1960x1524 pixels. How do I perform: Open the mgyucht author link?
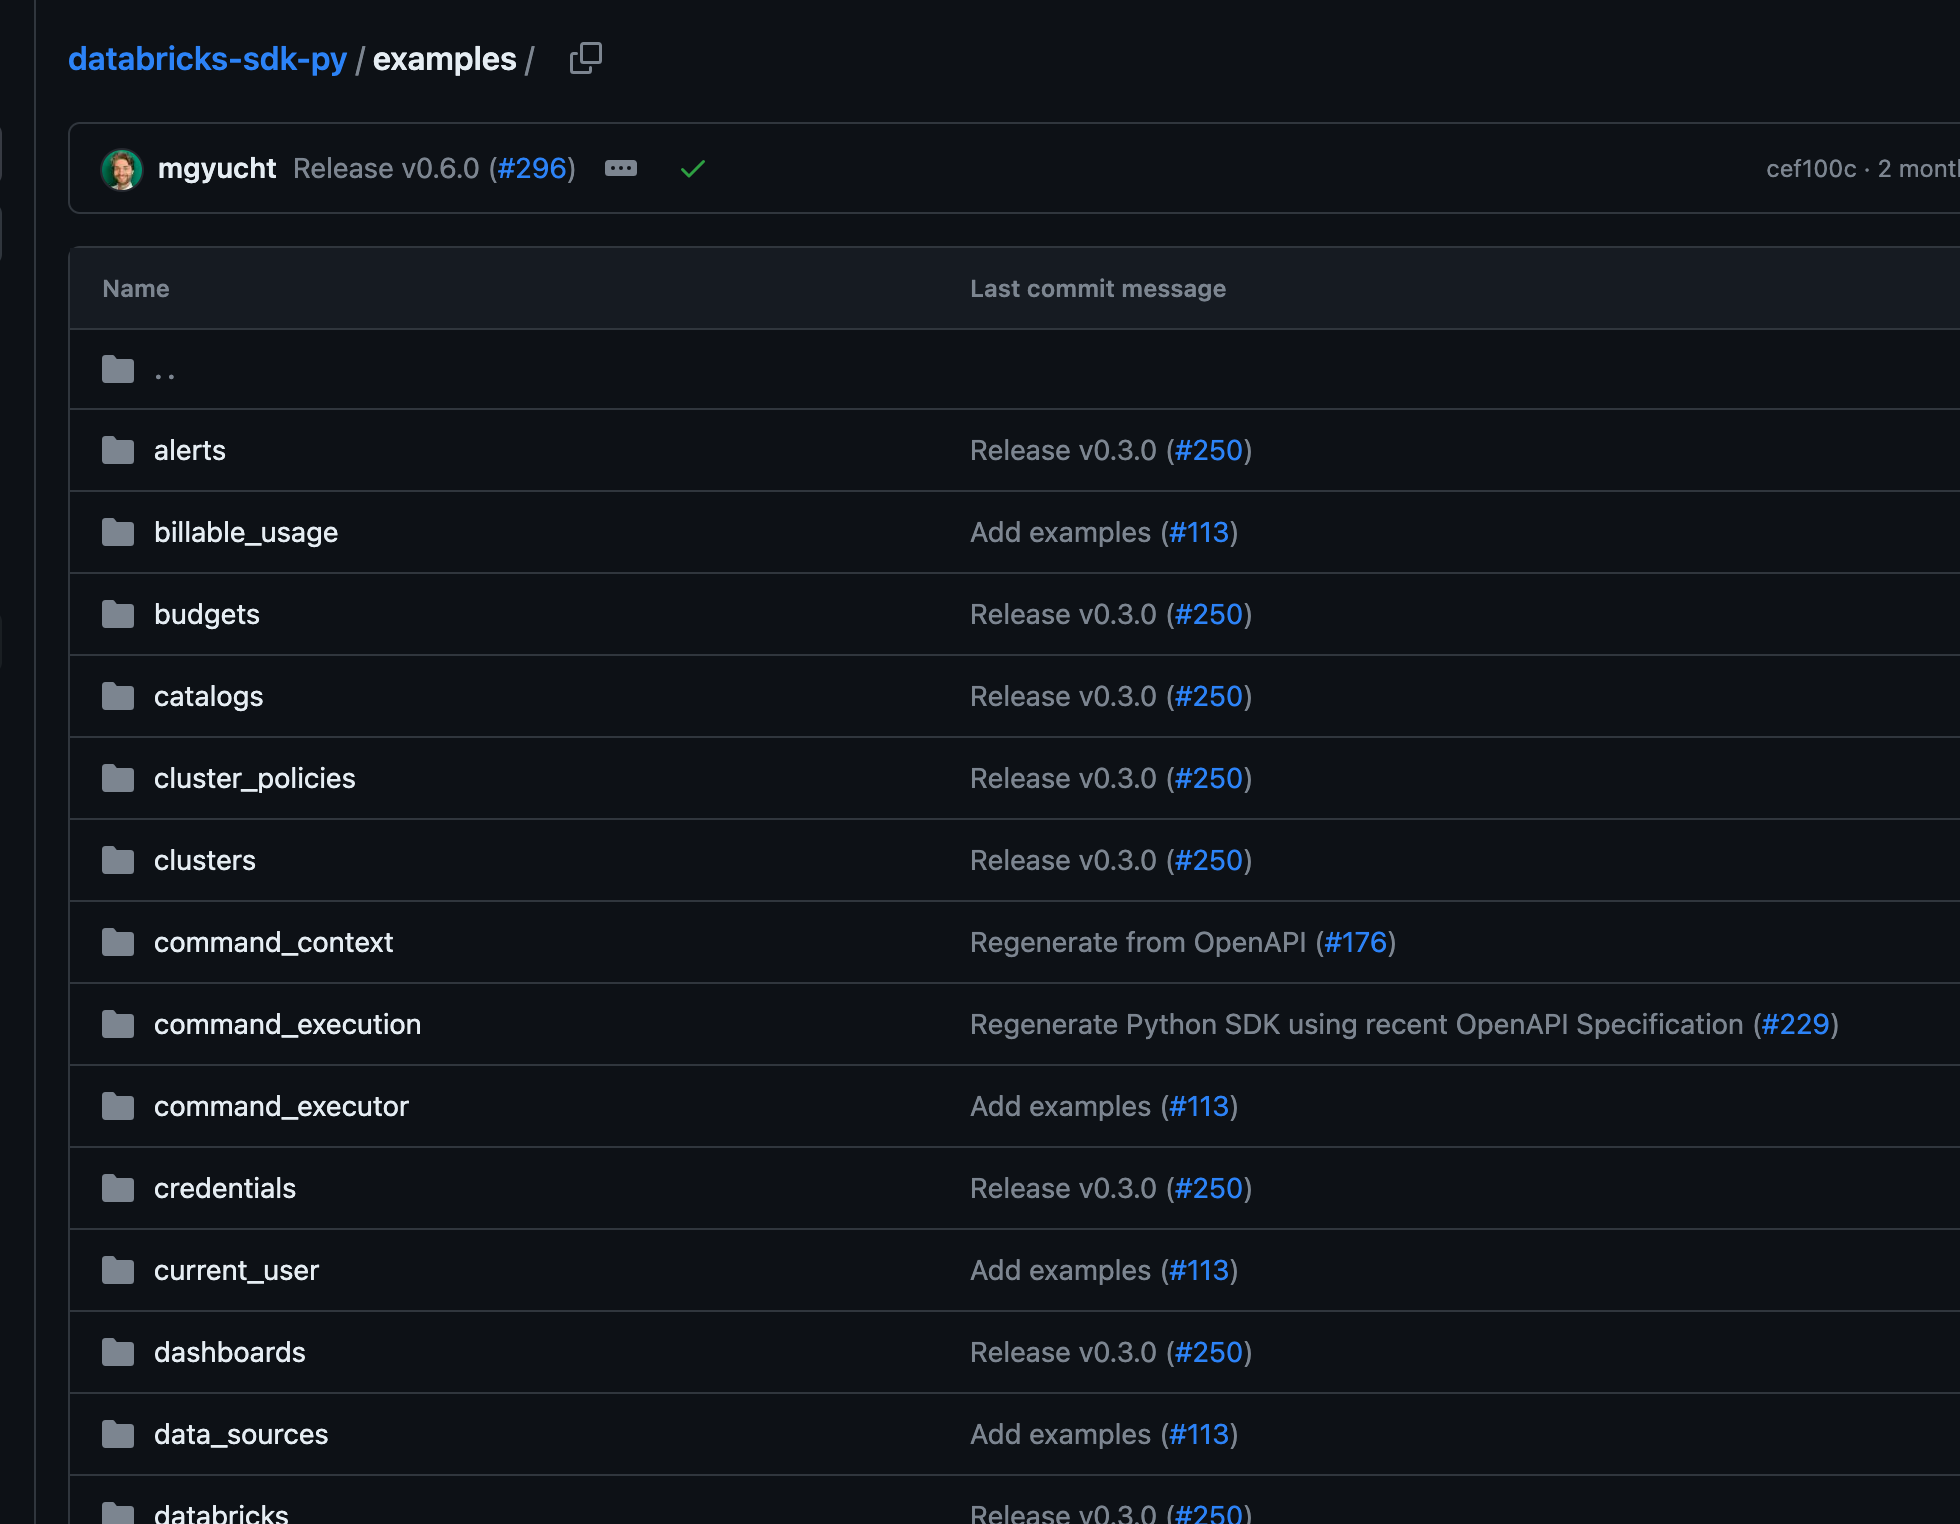217,168
